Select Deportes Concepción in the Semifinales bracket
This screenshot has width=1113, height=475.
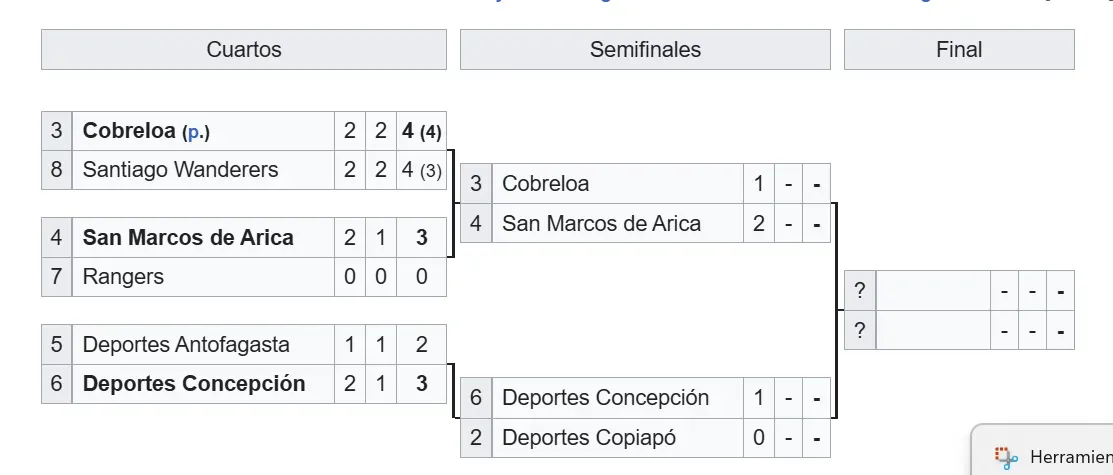pos(605,398)
